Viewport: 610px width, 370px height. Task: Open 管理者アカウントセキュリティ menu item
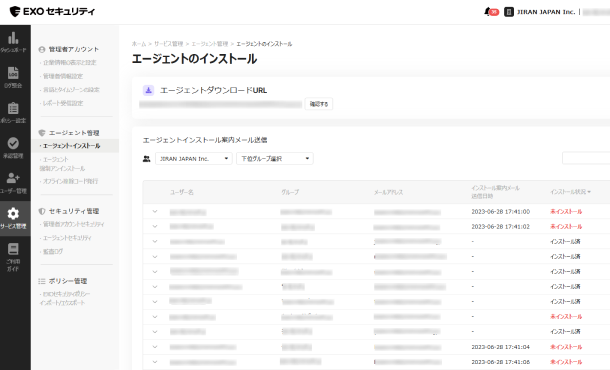pos(73,224)
